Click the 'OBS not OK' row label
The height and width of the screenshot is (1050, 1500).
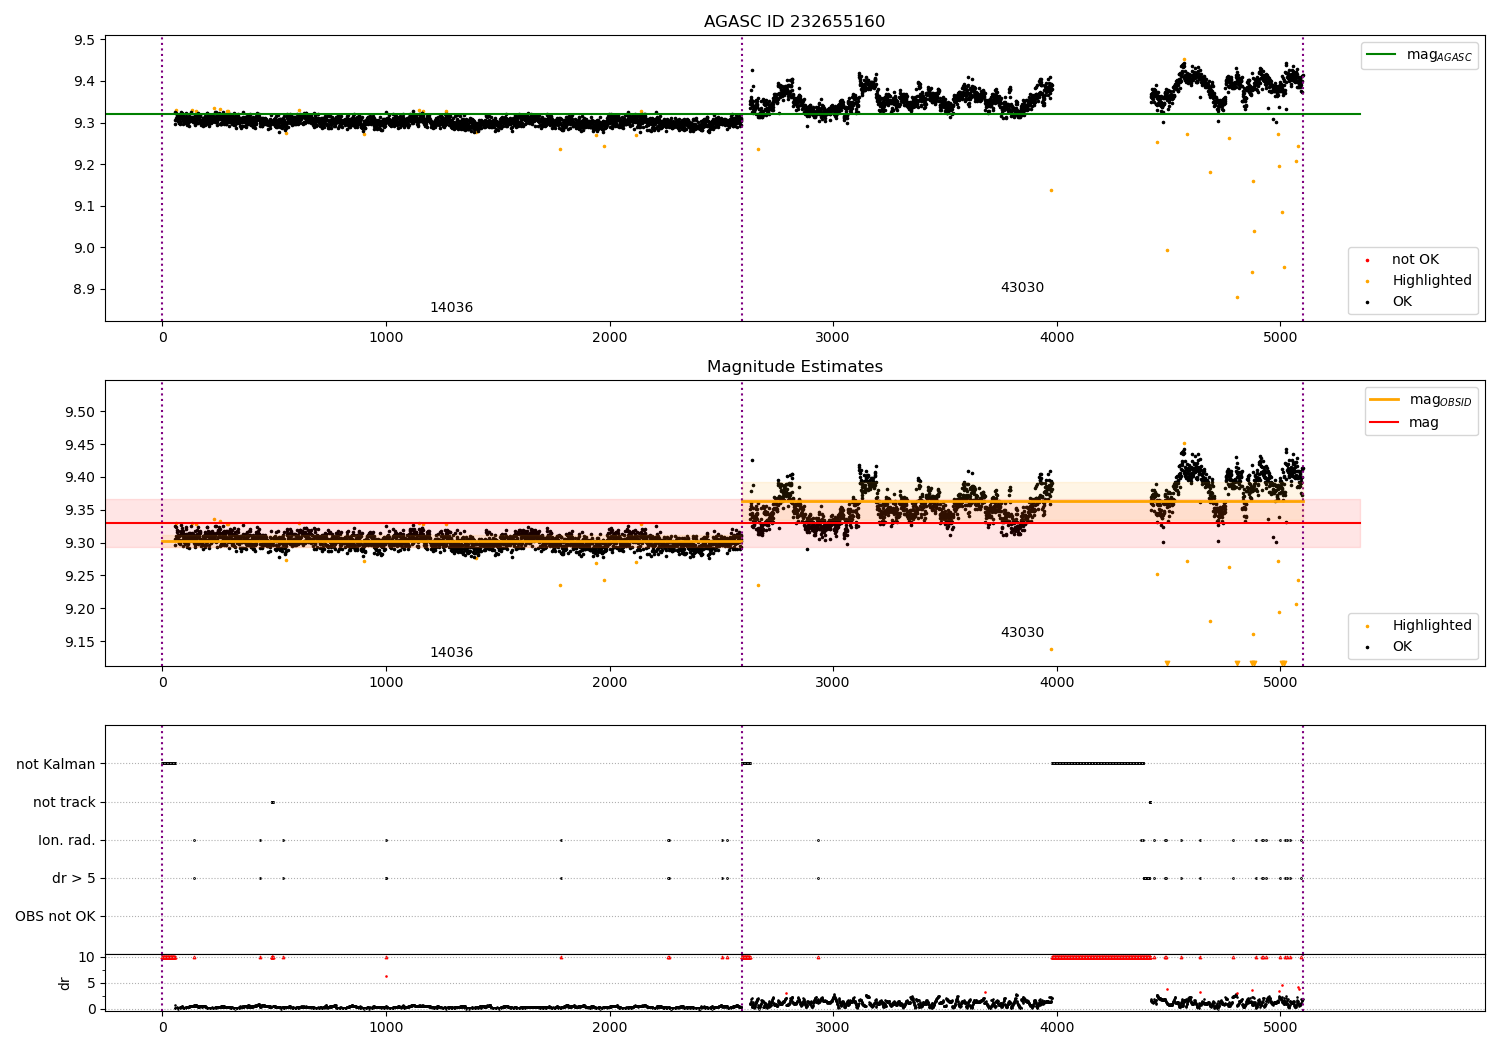pos(55,916)
